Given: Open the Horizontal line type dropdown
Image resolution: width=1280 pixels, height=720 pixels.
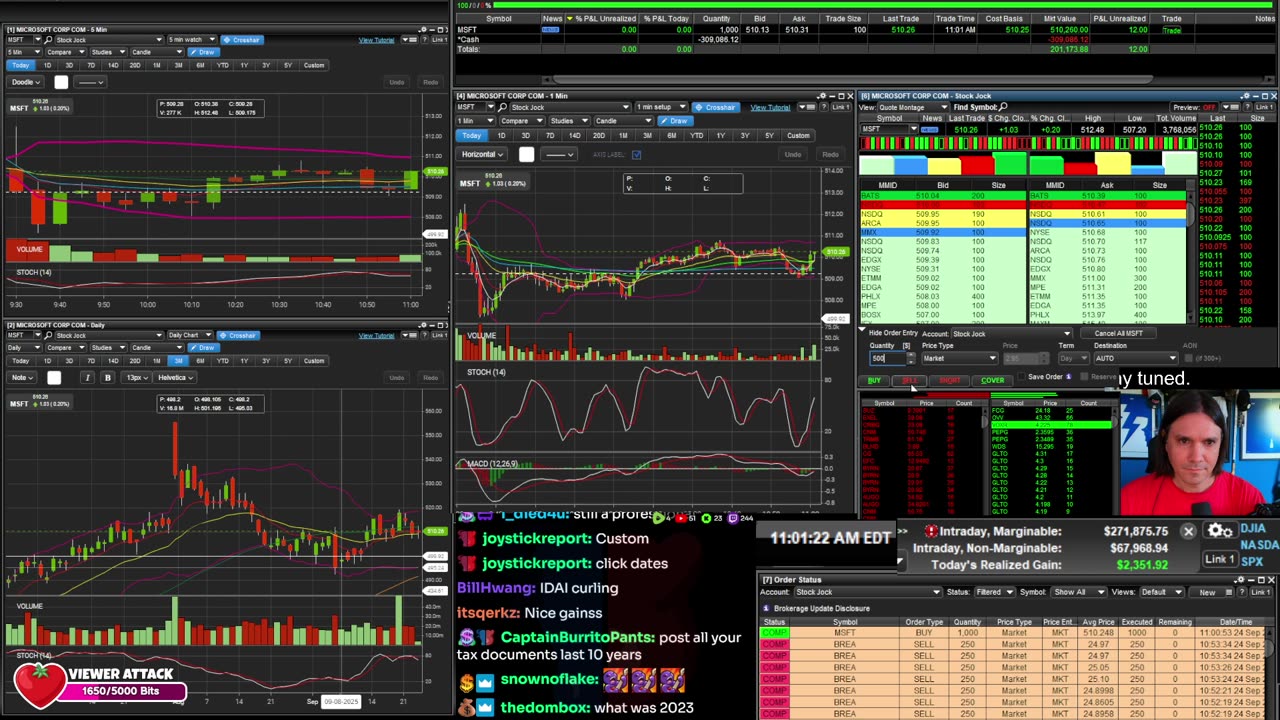Looking at the screenshot, I should (482, 155).
